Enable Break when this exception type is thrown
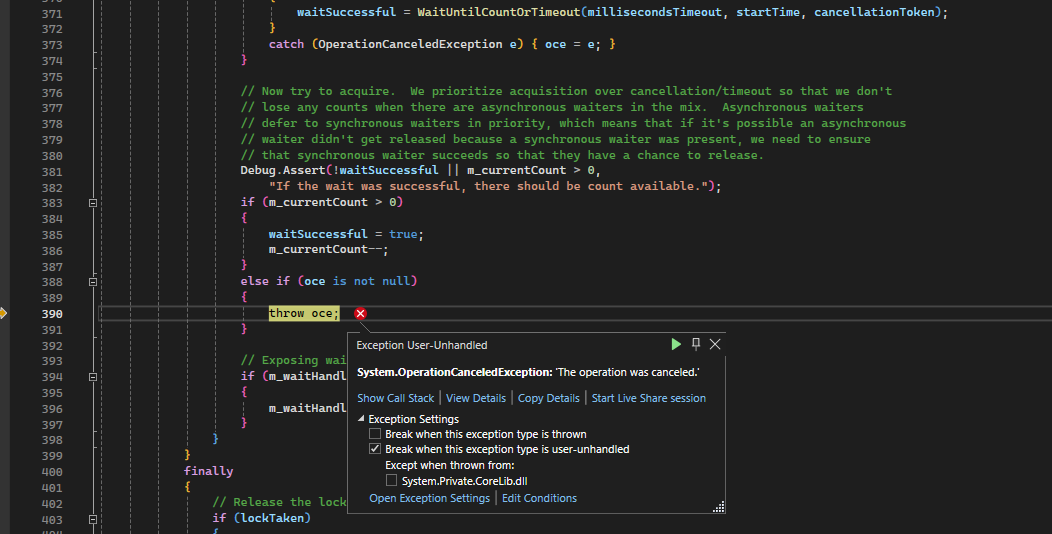 pos(375,434)
